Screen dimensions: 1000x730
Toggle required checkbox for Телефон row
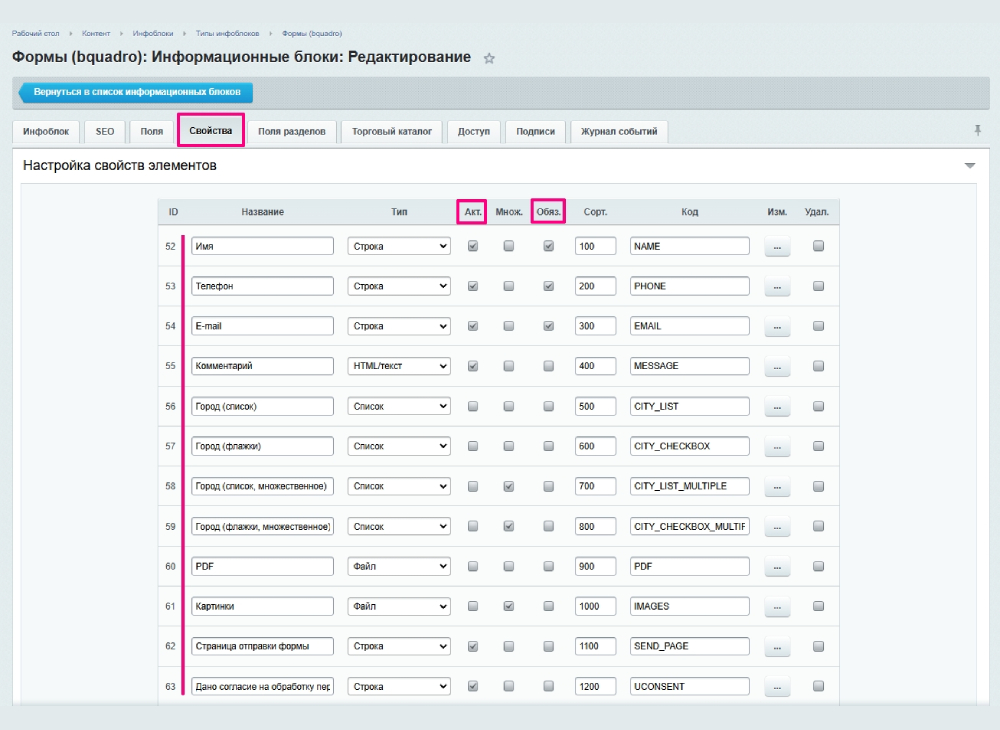548,286
